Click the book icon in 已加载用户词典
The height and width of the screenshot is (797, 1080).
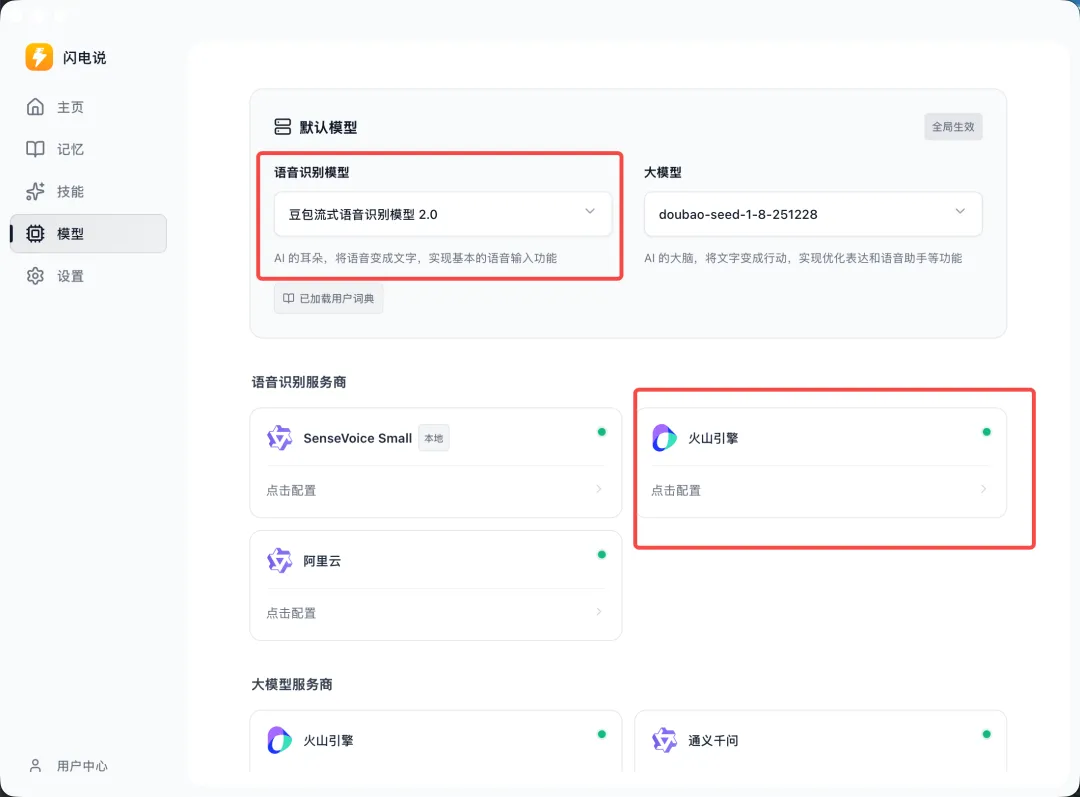pyautogui.click(x=289, y=298)
